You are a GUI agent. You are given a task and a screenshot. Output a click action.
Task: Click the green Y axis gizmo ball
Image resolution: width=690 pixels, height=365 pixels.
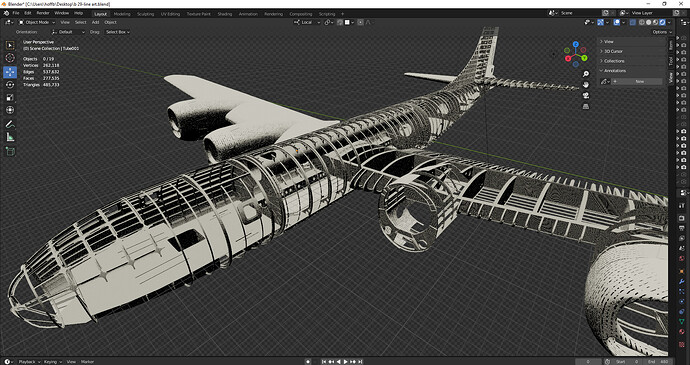click(584, 58)
